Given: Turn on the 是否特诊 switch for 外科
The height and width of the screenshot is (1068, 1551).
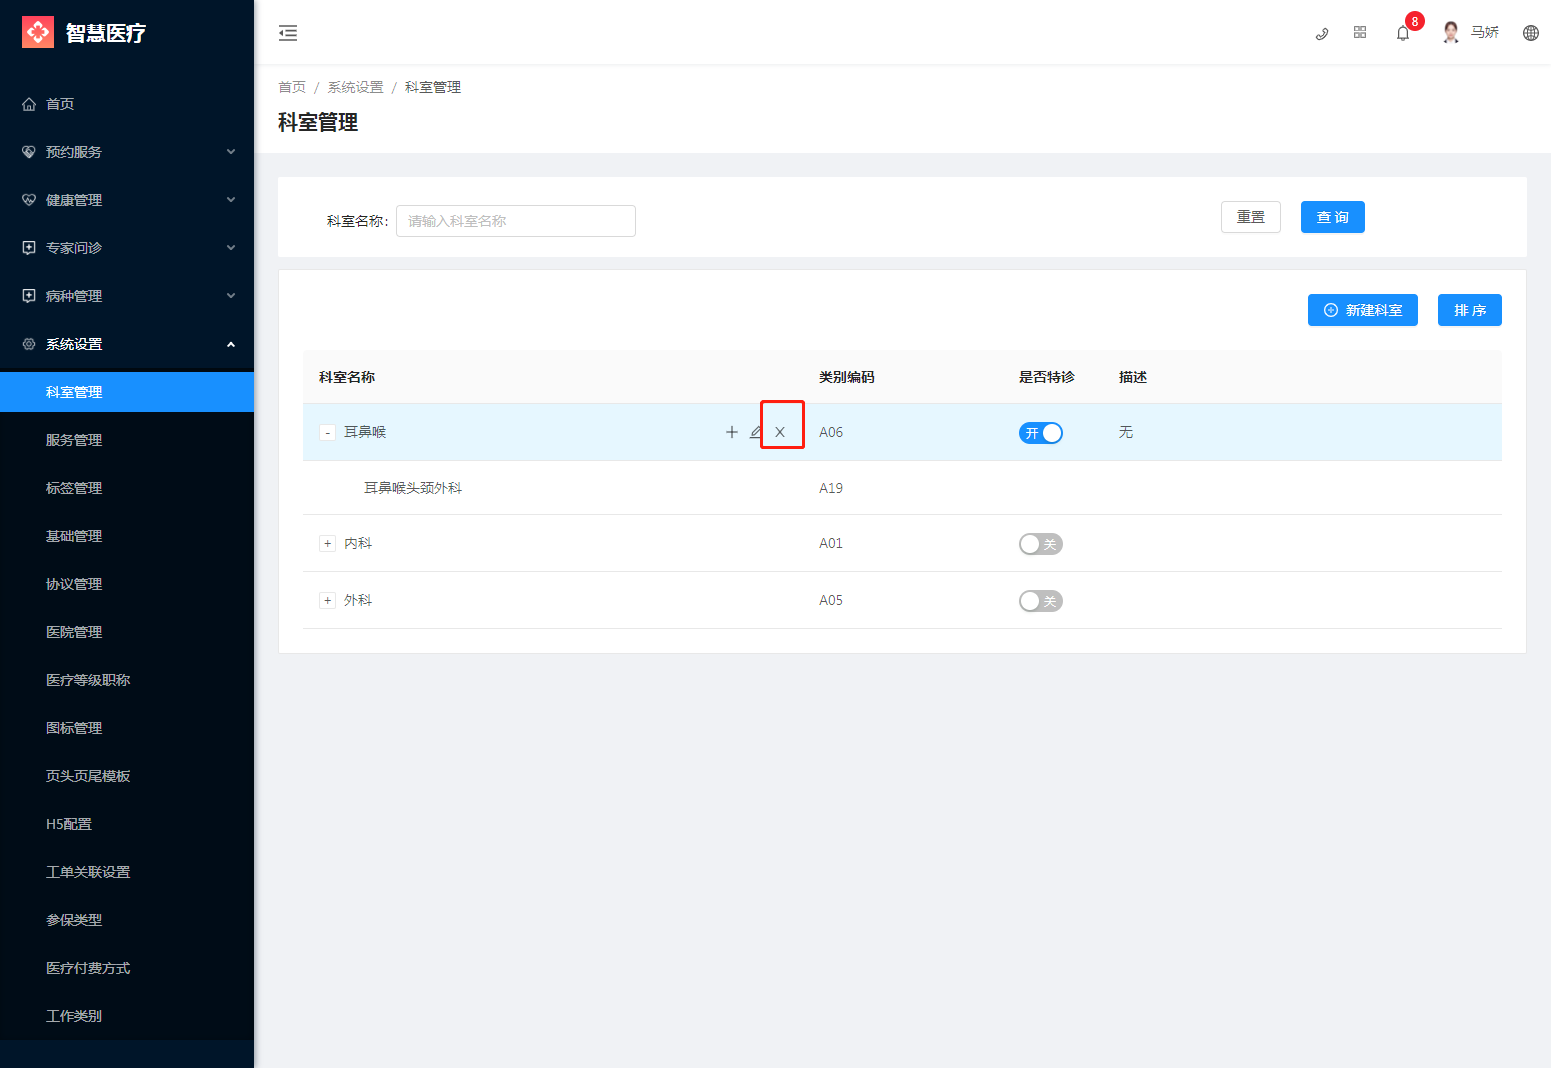Looking at the screenshot, I should point(1041,601).
